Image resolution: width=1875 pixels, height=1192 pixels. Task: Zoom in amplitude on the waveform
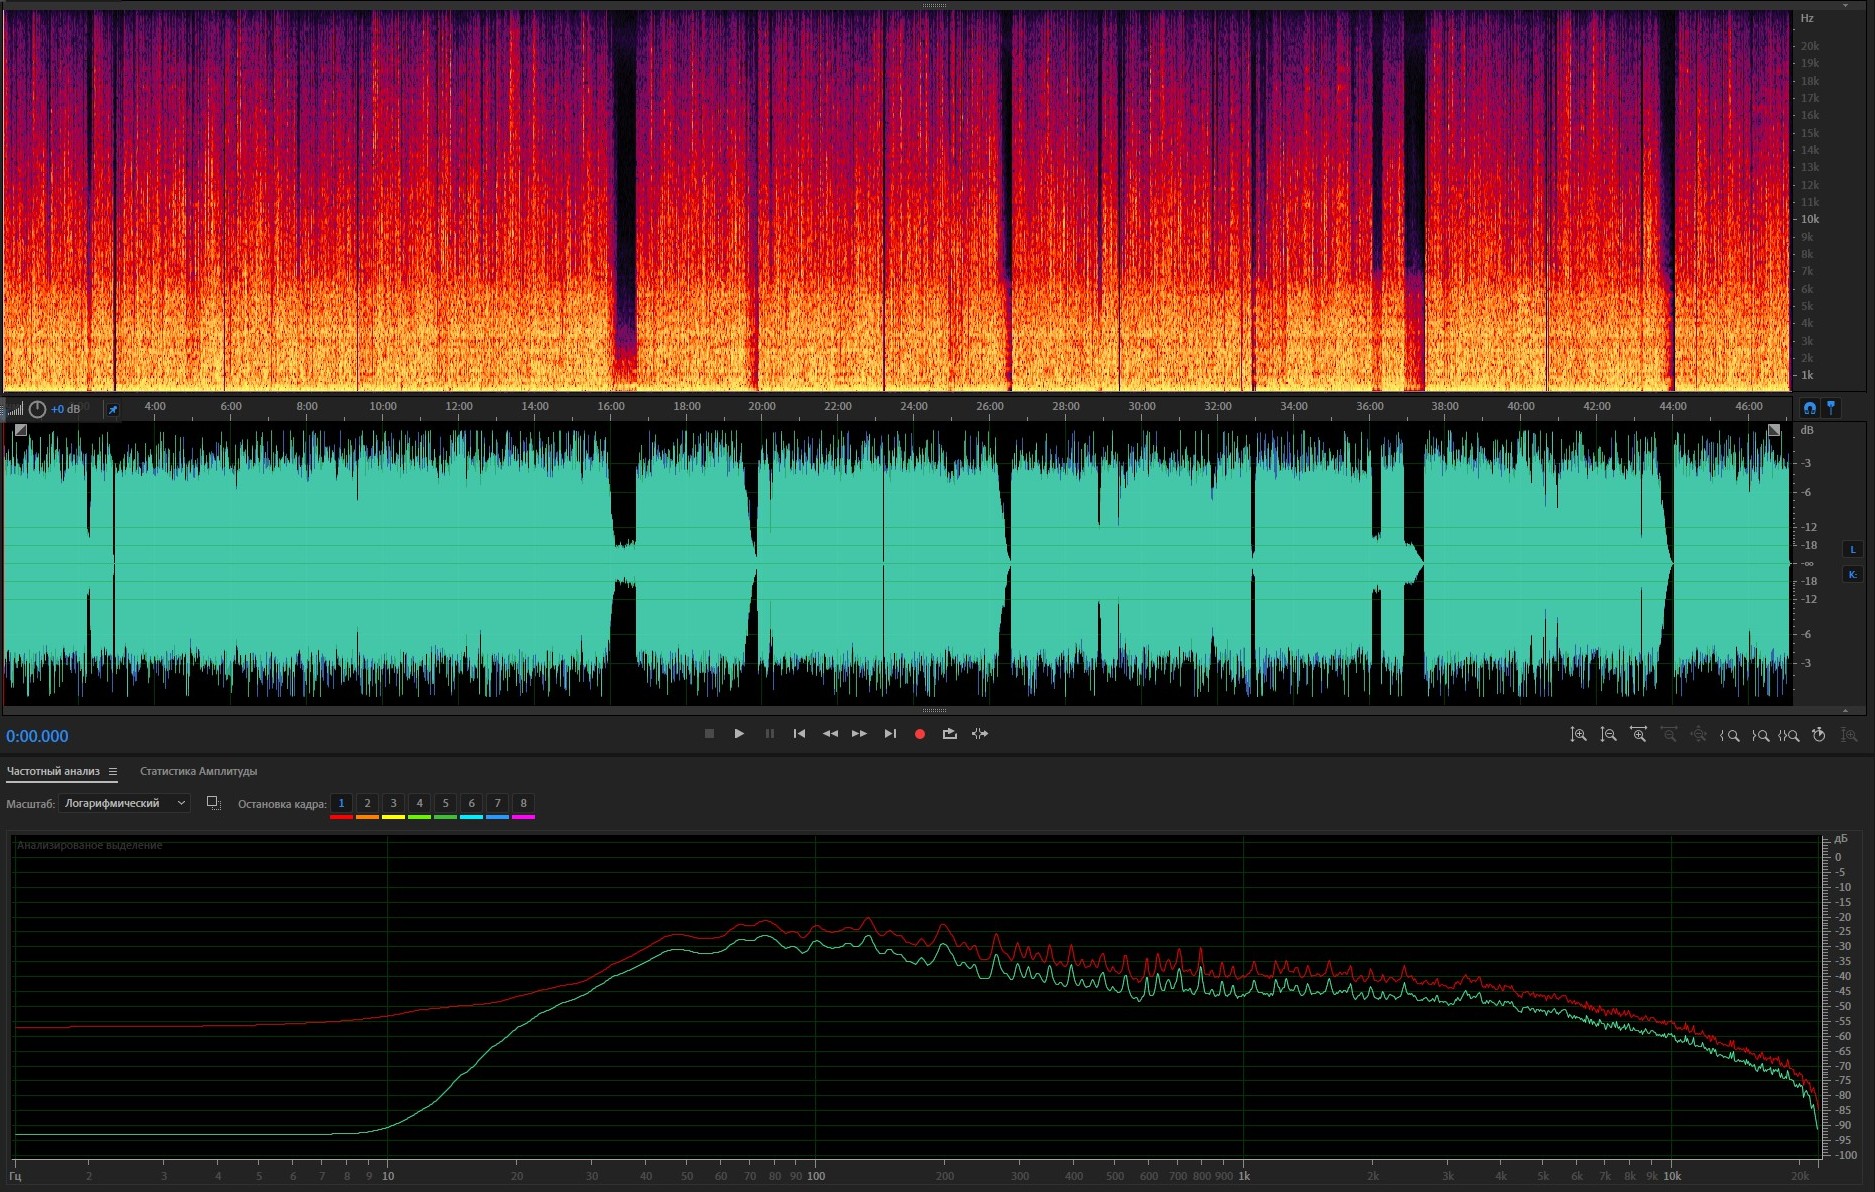(1578, 735)
